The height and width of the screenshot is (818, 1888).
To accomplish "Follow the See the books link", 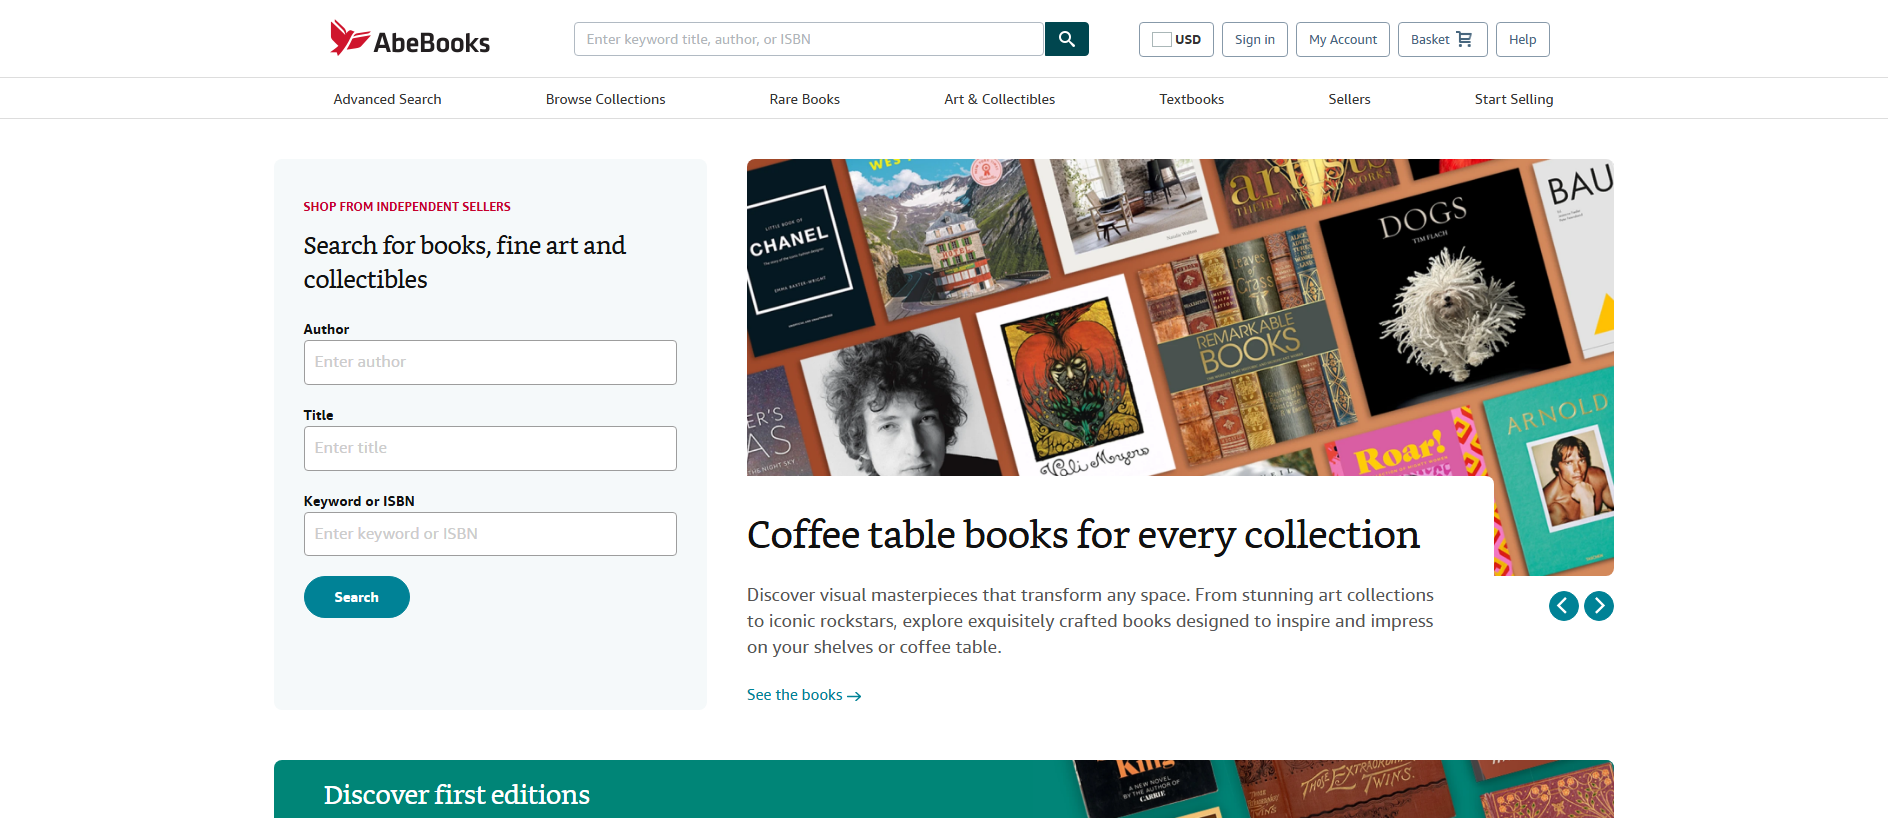I will pos(804,695).
